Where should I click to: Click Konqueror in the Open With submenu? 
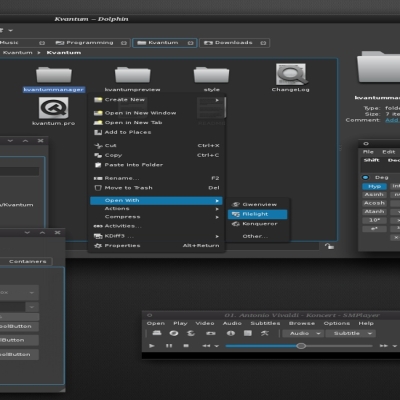tap(258, 224)
